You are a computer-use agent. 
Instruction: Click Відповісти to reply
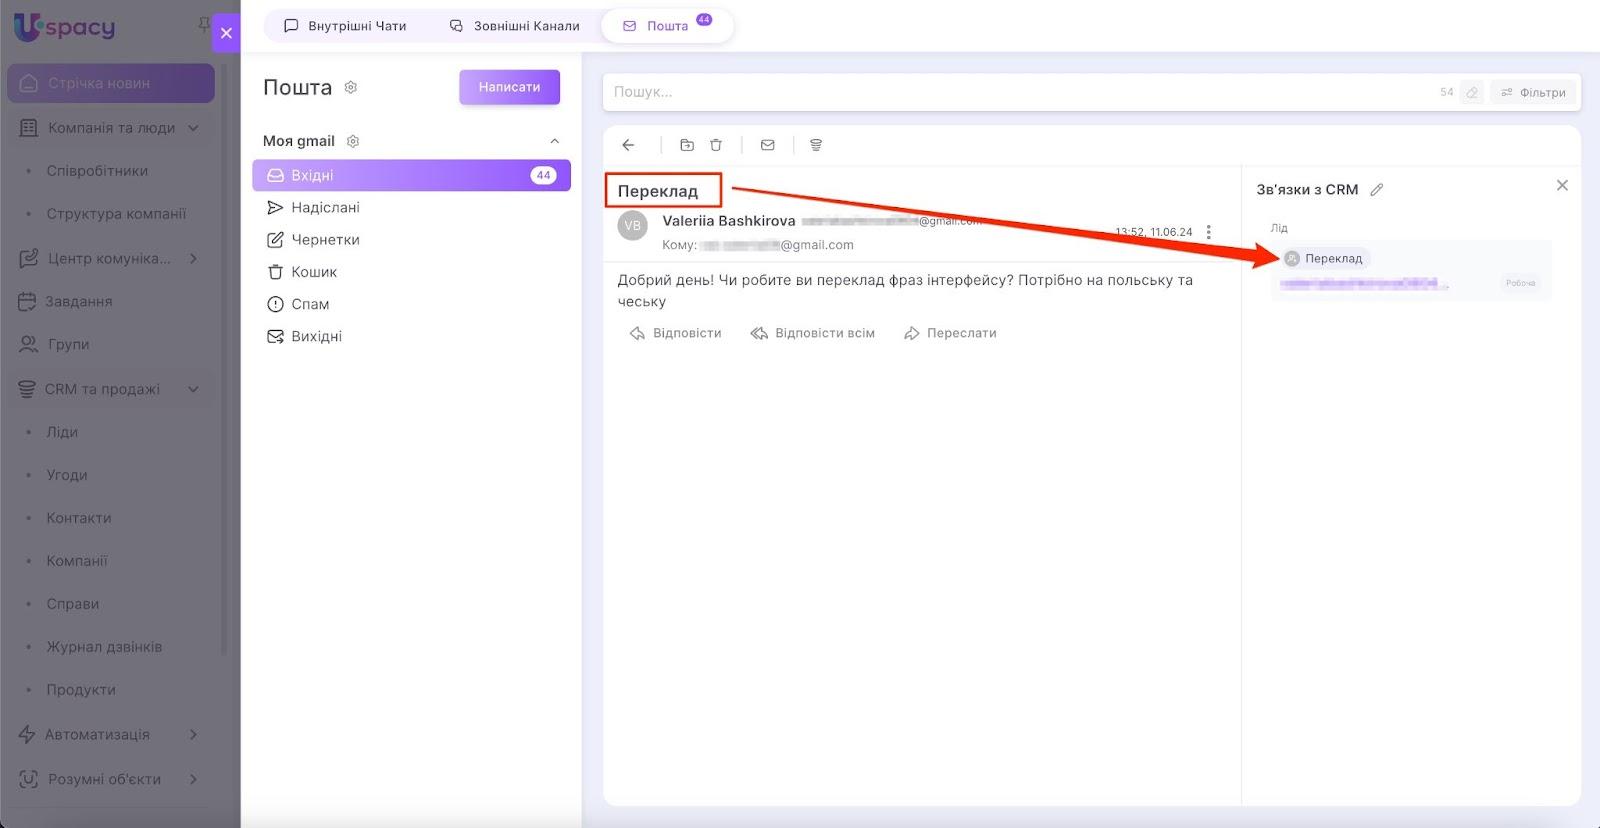676,333
